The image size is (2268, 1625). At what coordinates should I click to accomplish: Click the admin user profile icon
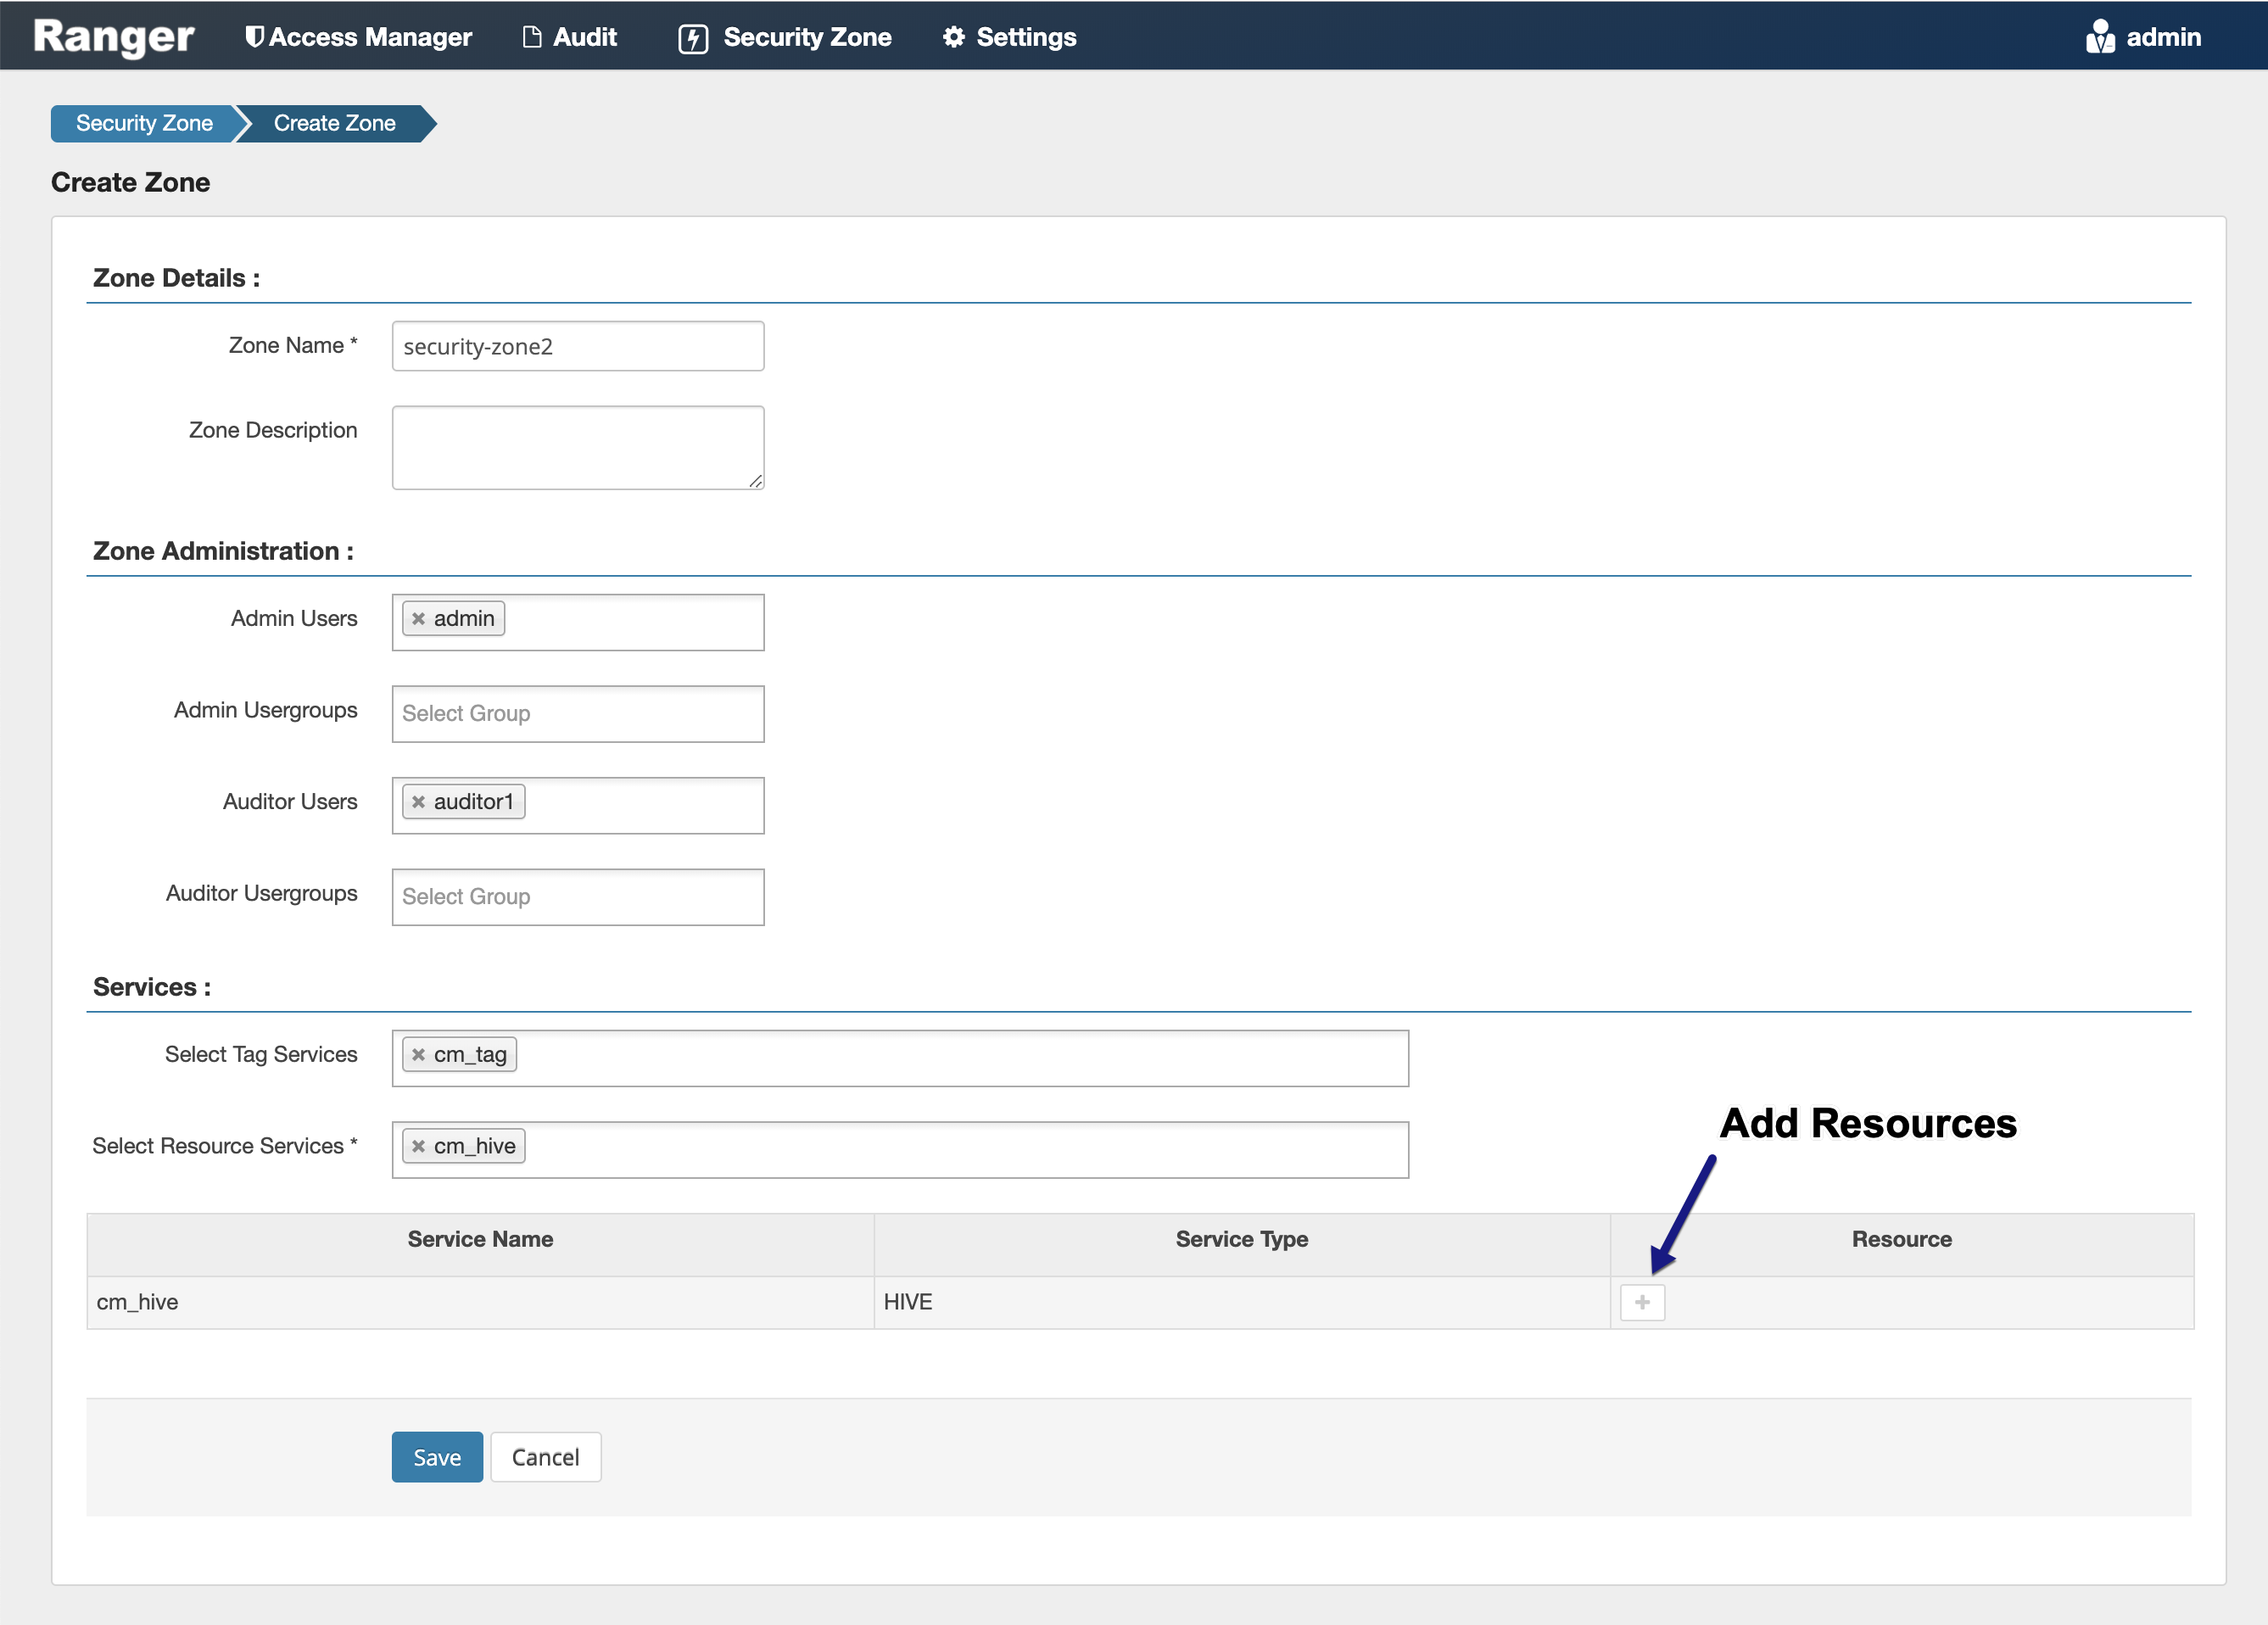coord(2099,37)
